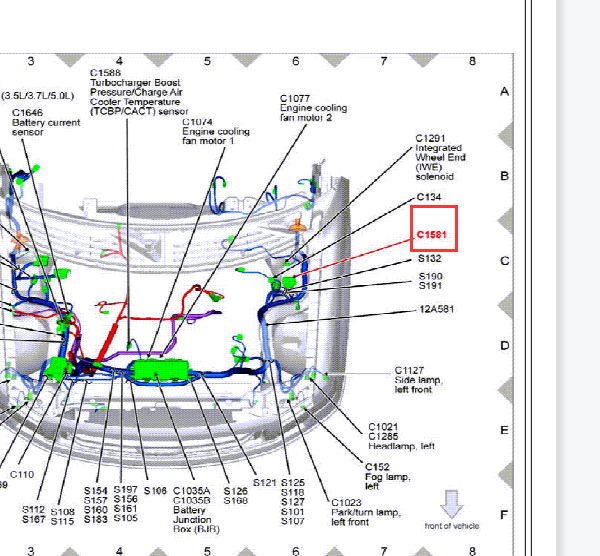
Task: Select the S125 splice label
Action: 293,483
